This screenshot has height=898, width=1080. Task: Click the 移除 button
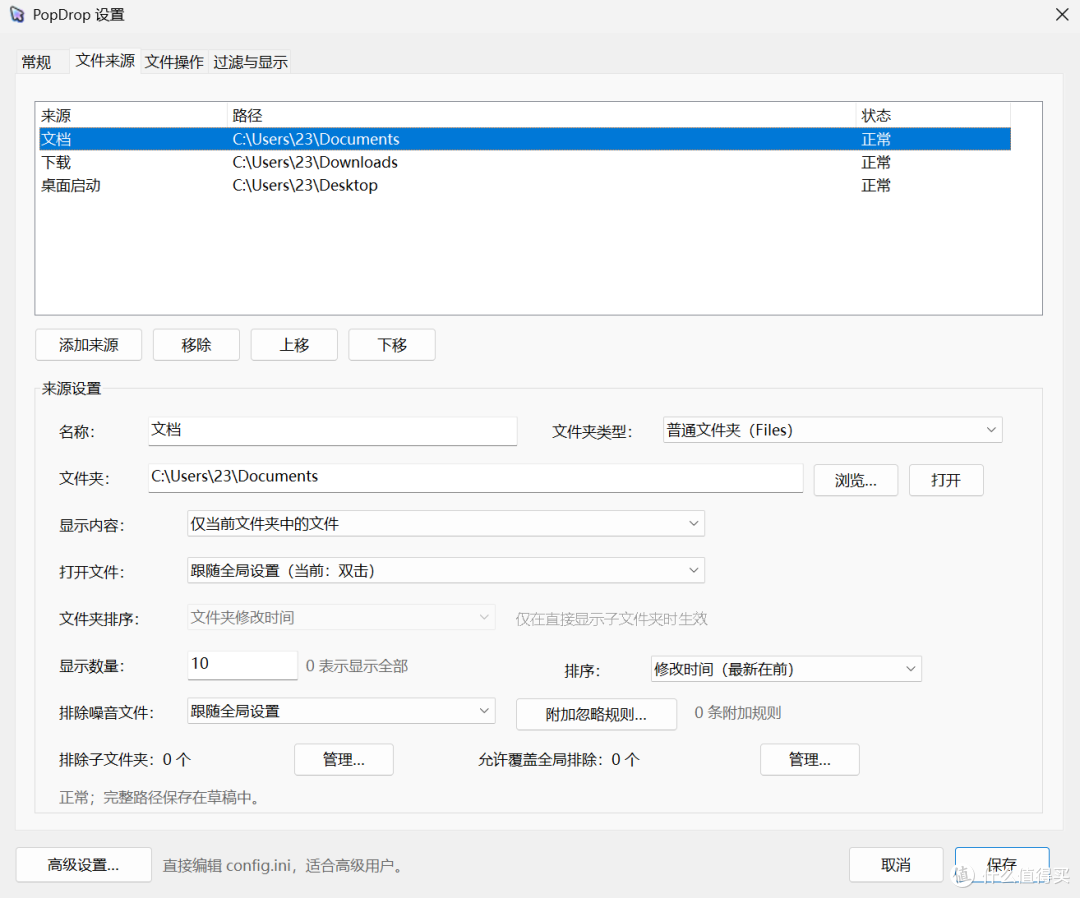(x=196, y=345)
